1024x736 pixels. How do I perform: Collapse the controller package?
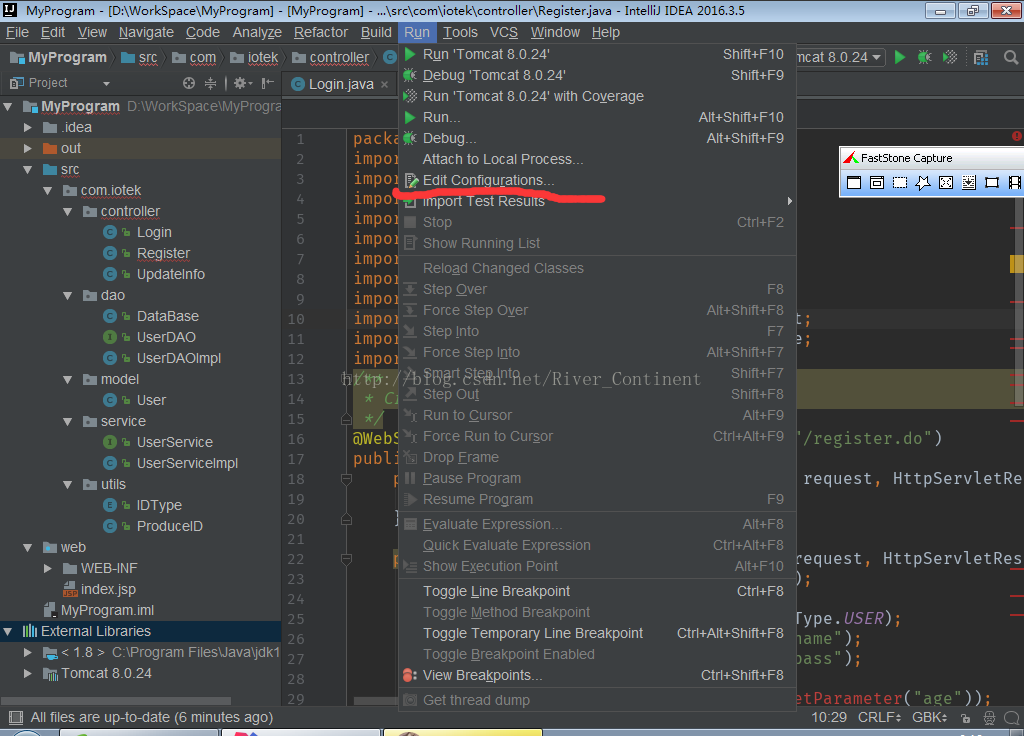tap(68, 212)
